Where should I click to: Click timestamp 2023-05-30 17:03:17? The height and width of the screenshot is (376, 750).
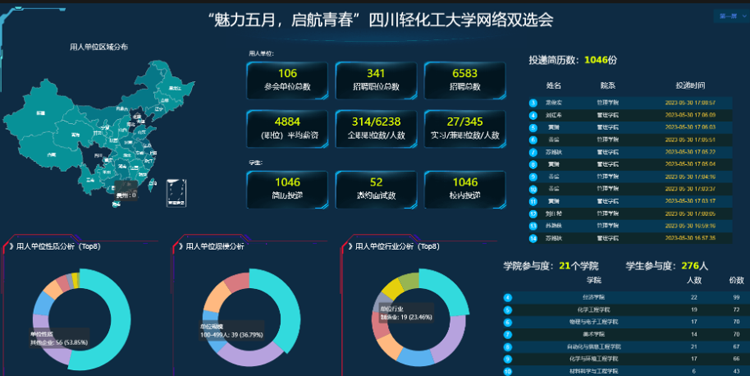(690, 201)
